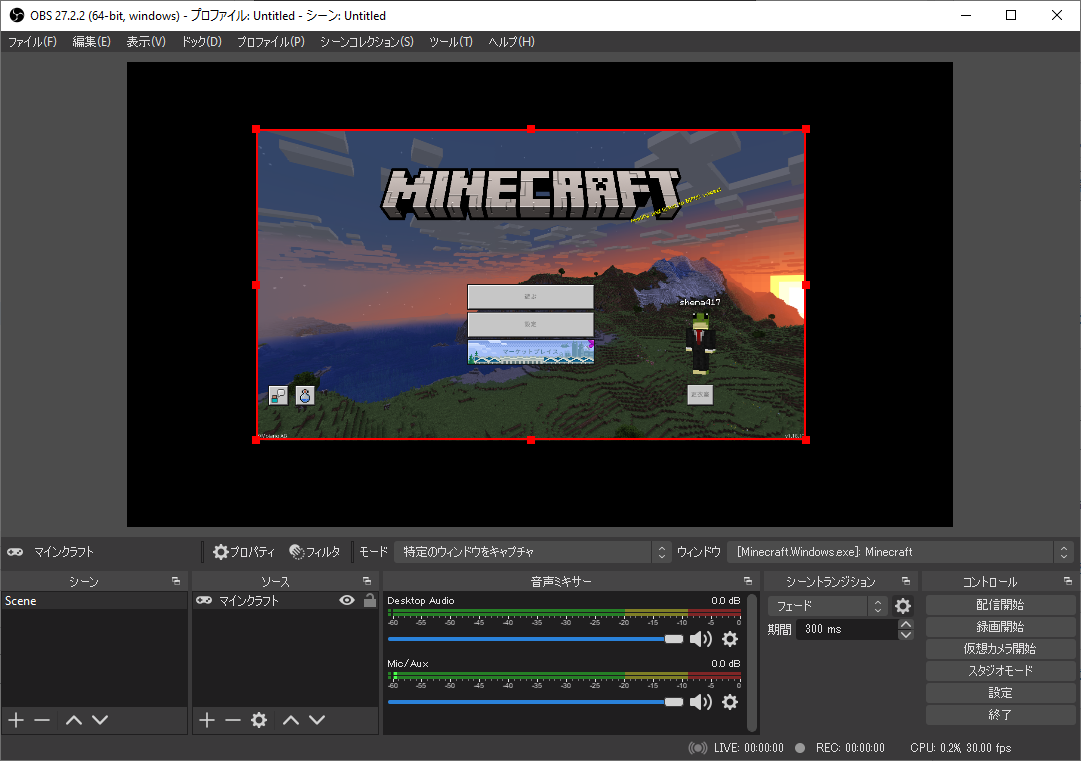The height and width of the screenshot is (761, 1081).
Task: Expand the フェード transition dropdown
Action: point(827,606)
